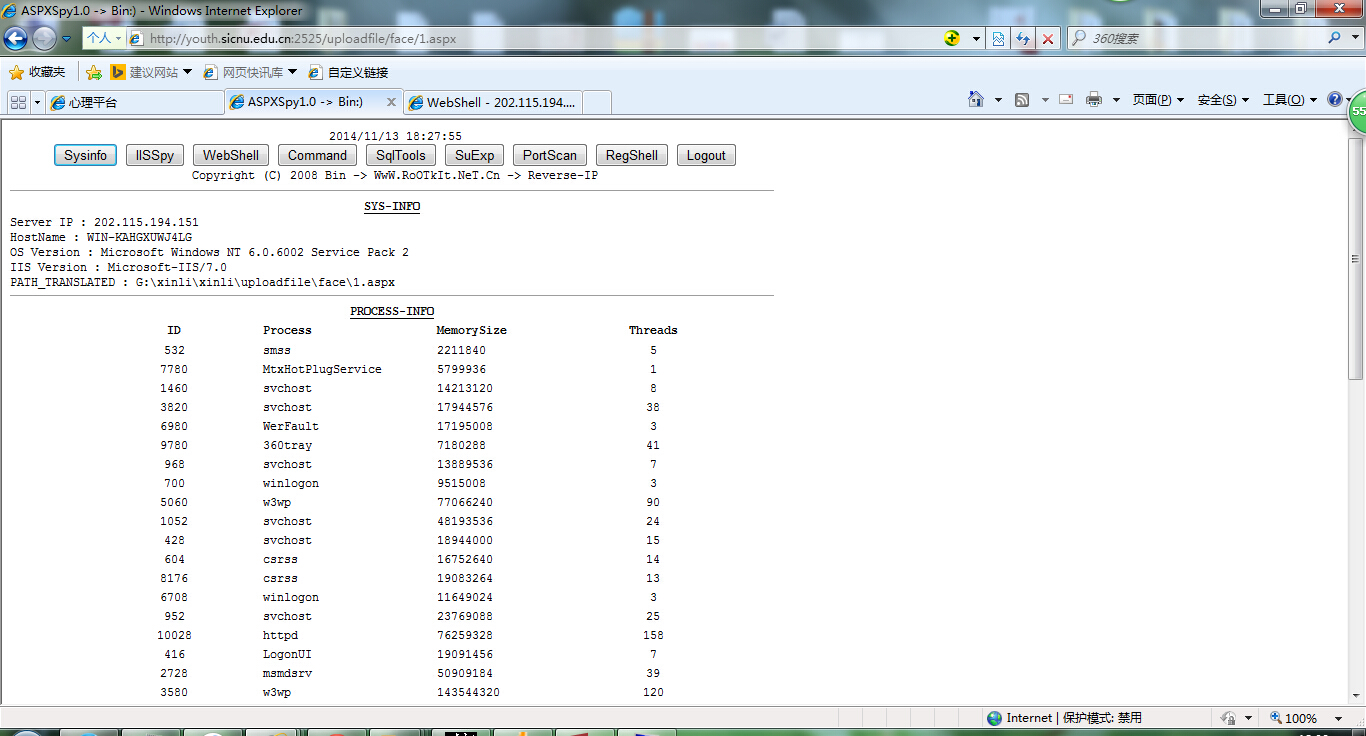Expand the zoom level dropdown arrow
This screenshot has width=1366, height=736.
[x=1338, y=718]
